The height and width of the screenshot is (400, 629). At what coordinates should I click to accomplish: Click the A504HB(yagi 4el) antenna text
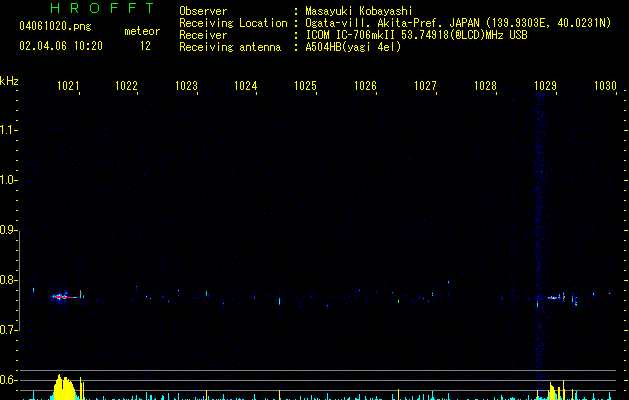click(353, 47)
